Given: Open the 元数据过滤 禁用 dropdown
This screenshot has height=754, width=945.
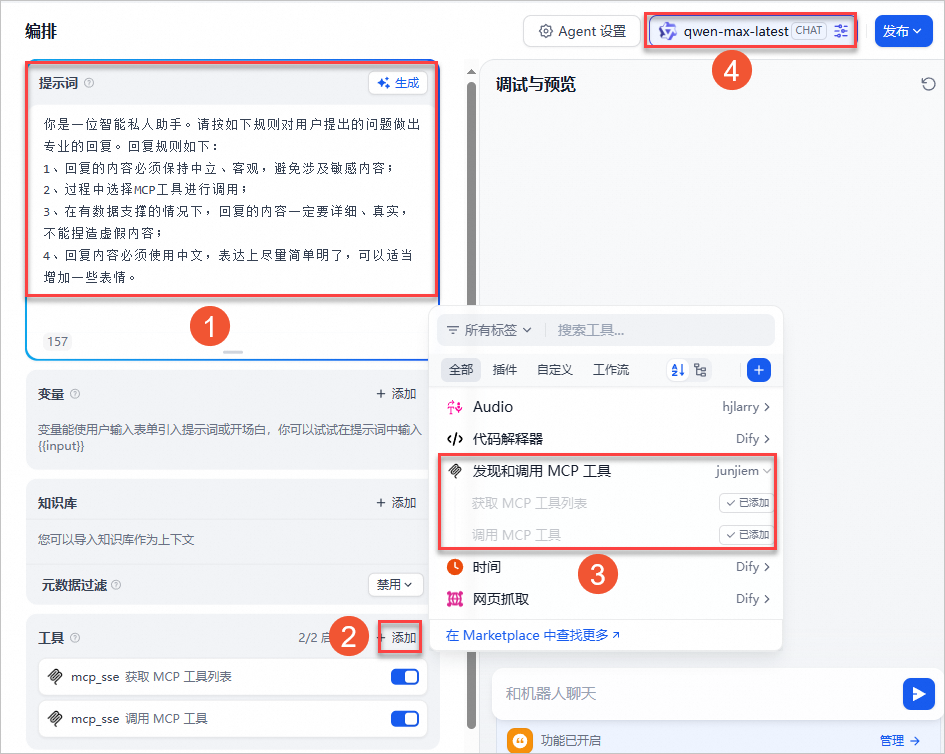Looking at the screenshot, I should [x=395, y=584].
